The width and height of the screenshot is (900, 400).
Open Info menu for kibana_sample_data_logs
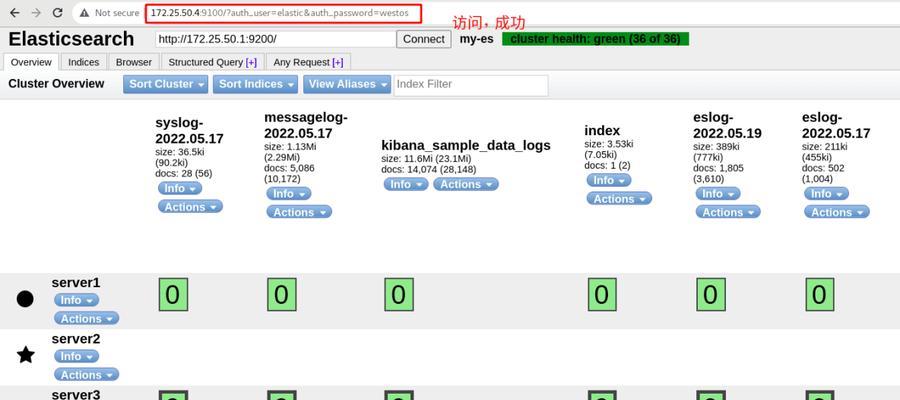406,184
